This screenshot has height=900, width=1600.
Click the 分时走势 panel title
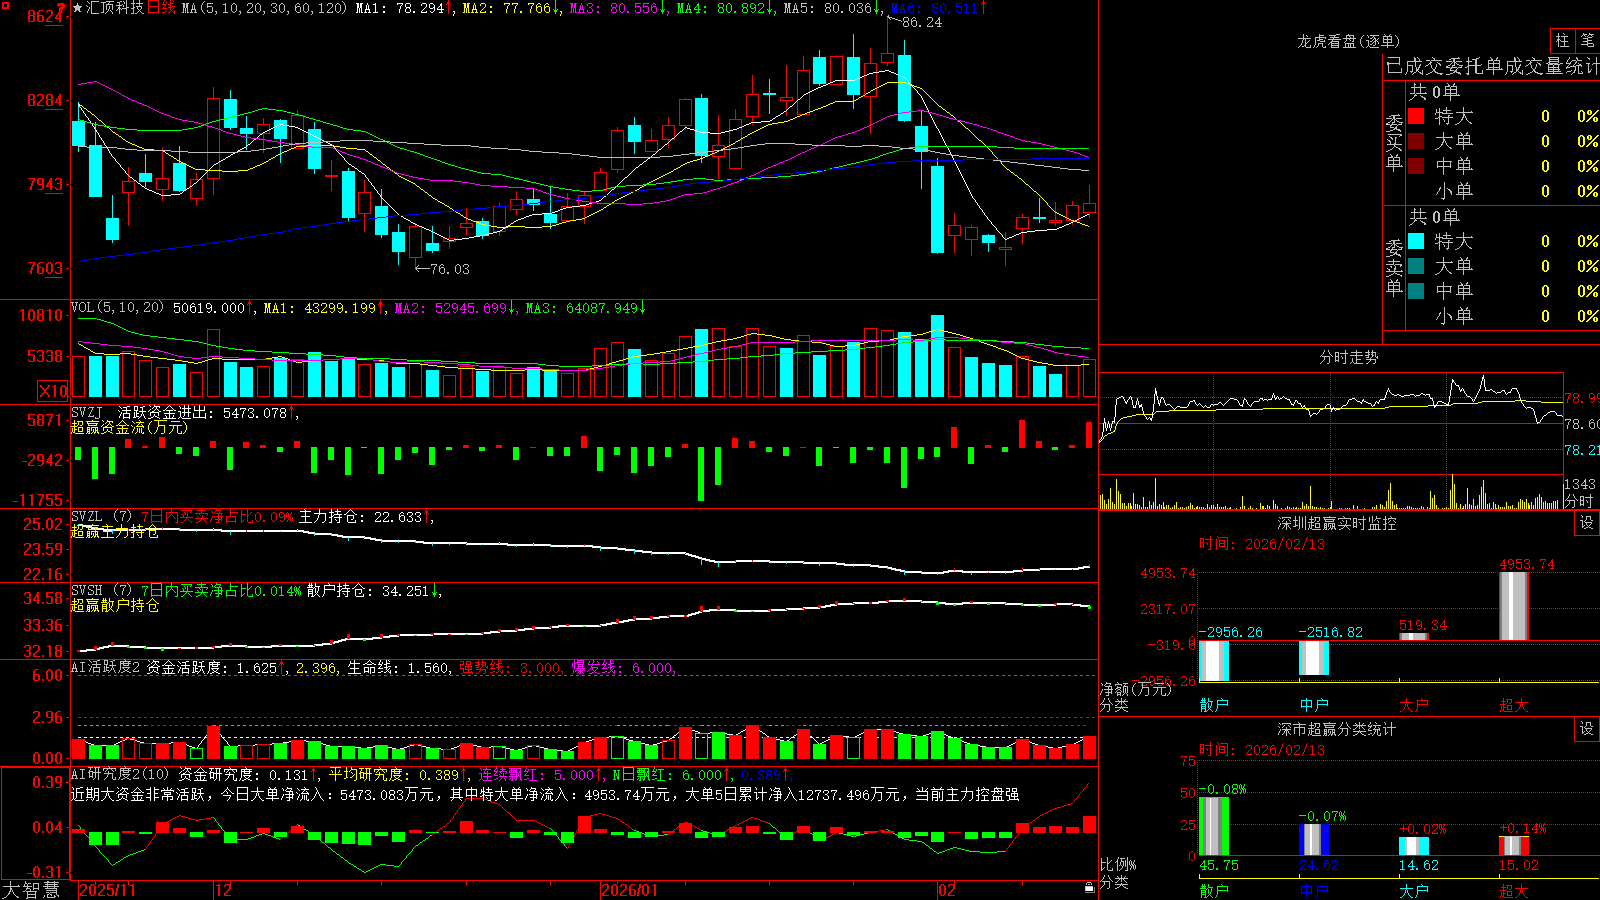(1348, 357)
